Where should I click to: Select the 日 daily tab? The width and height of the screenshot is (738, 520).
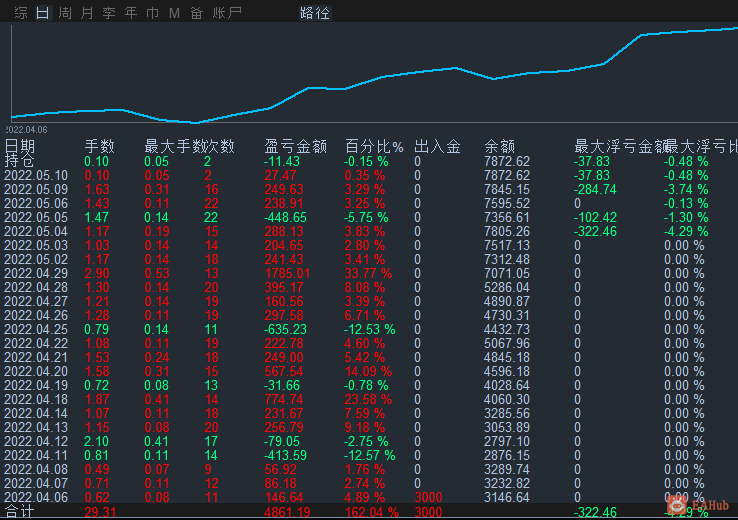43,13
